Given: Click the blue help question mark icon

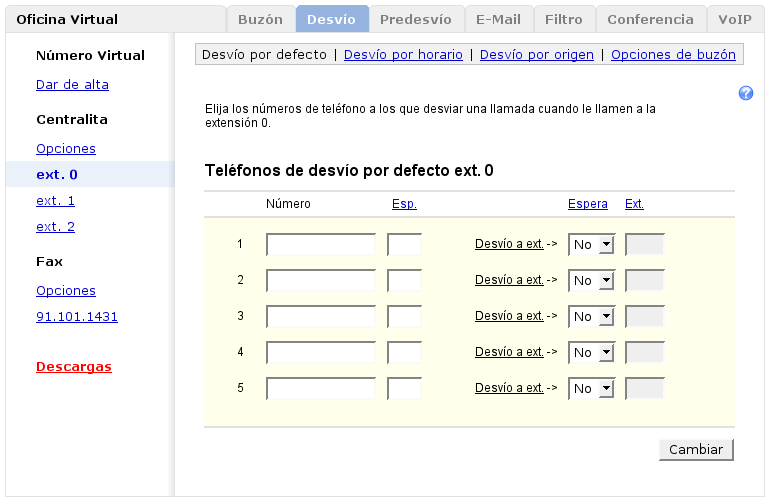Looking at the screenshot, I should click(745, 93).
